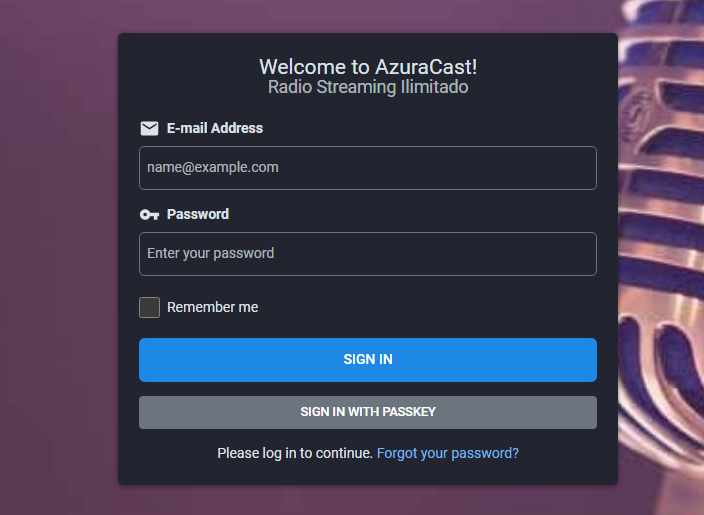The width and height of the screenshot is (704, 515).
Task: Click the 'Enter your password' placeholder text
Action: pyautogui.click(x=211, y=254)
